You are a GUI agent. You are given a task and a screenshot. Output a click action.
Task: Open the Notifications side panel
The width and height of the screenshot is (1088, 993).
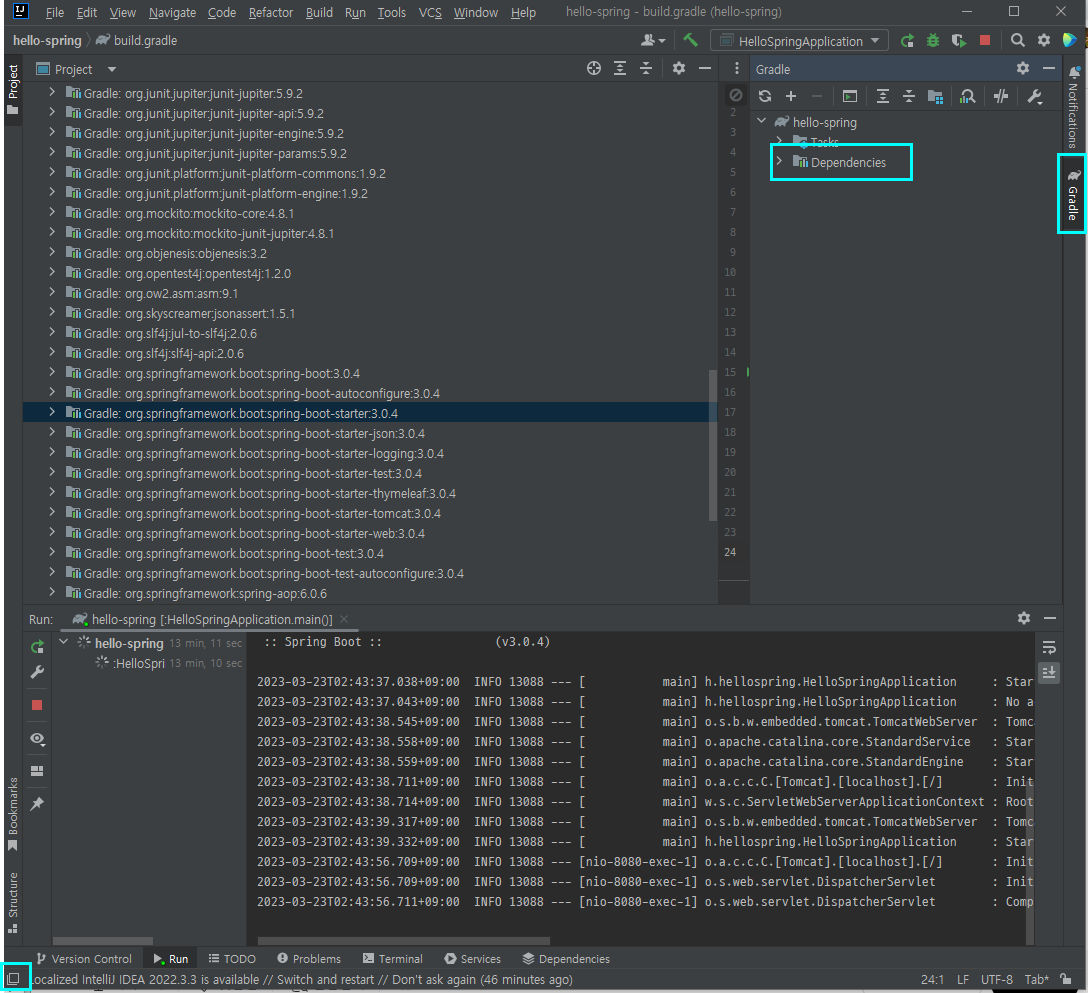pos(1073,108)
